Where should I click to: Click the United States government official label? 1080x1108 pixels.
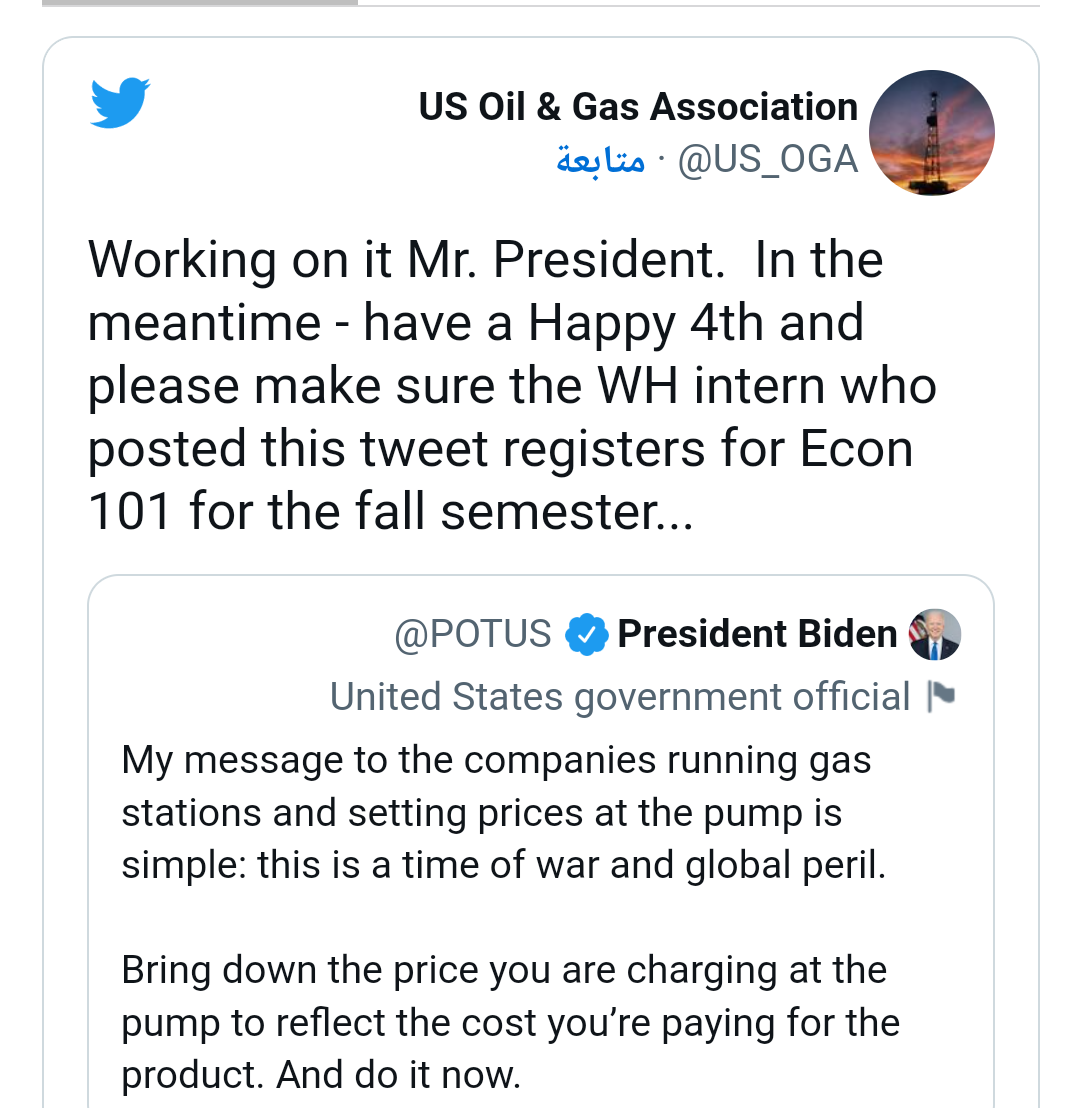click(x=620, y=697)
